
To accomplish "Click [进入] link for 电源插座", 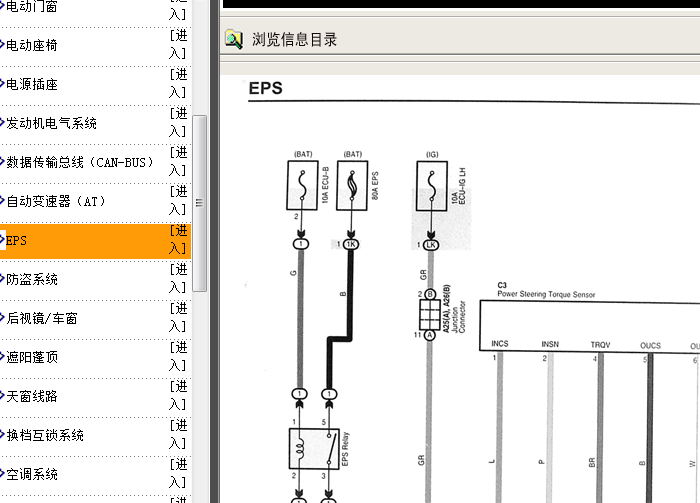I will pyautogui.click(x=178, y=83).
